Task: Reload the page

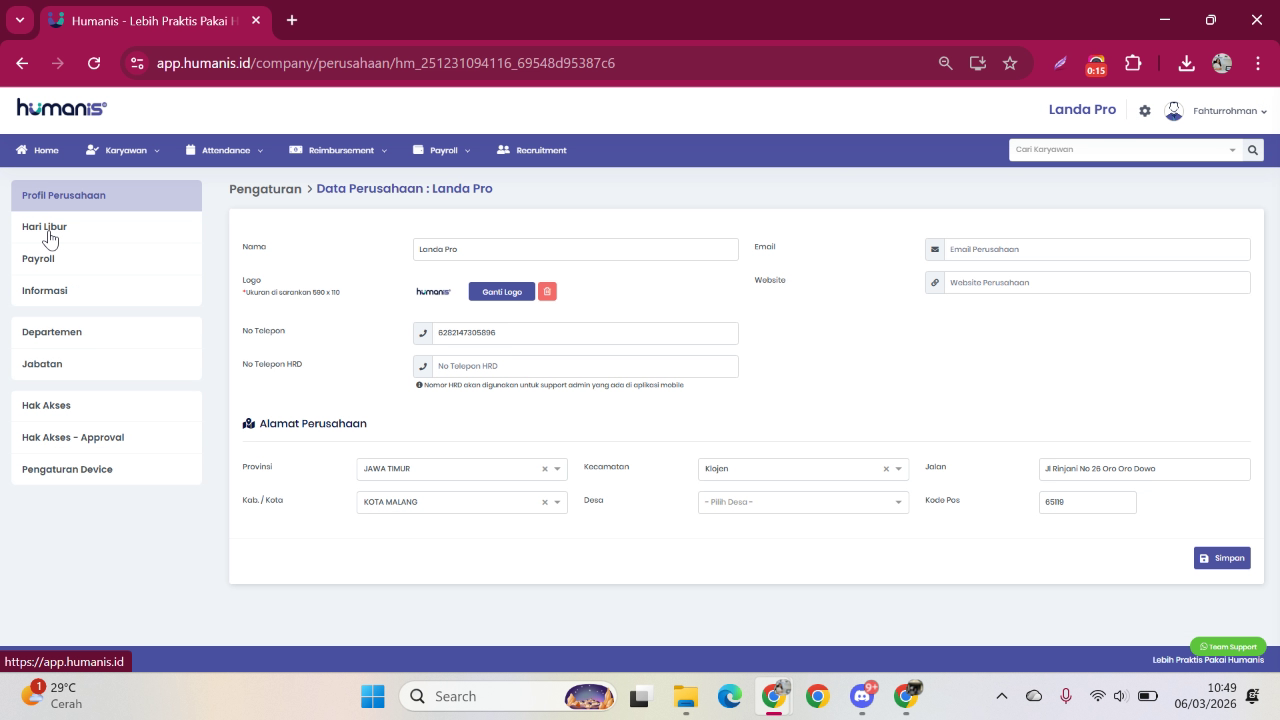Action: click(94, 63)
